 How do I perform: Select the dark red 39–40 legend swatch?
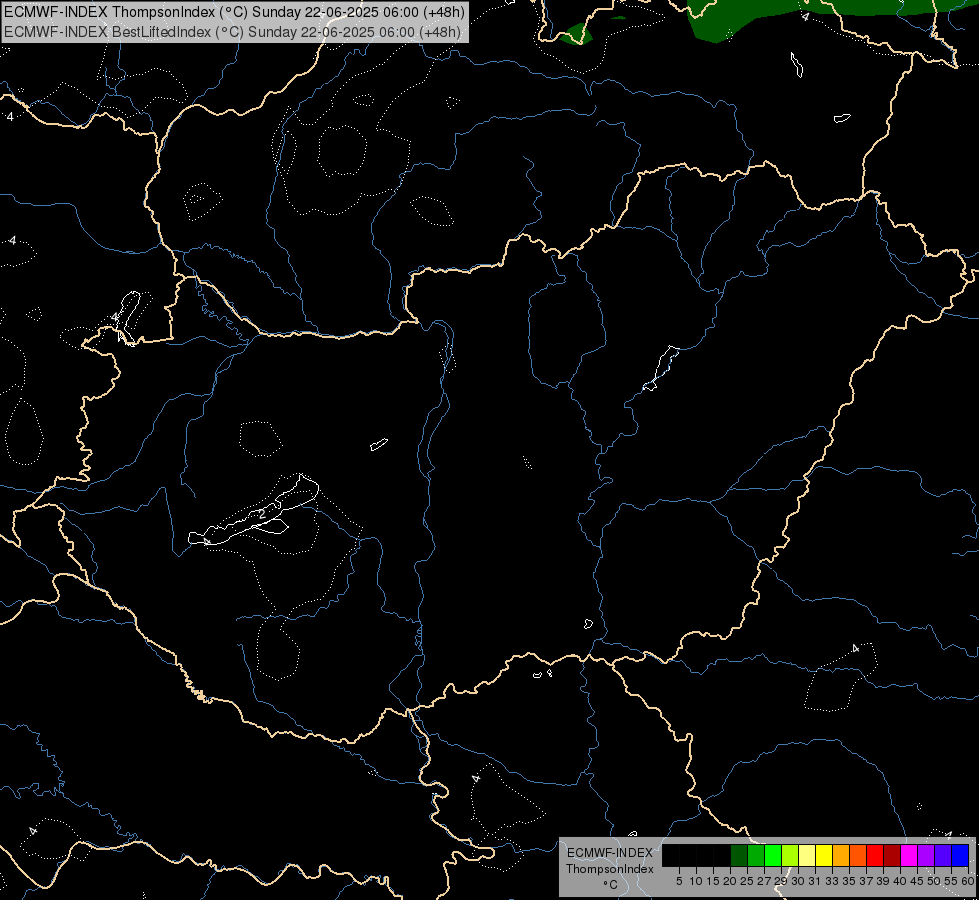892,856
